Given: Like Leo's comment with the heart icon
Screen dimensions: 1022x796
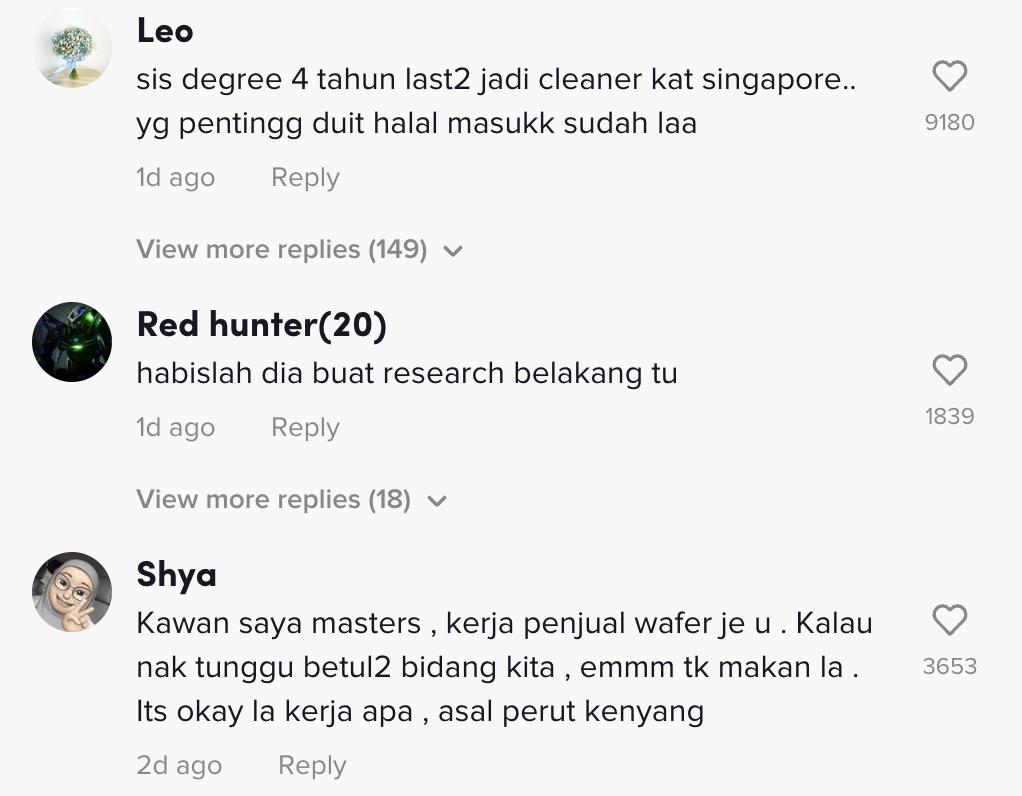Looking at the screenshot, I should 949,77.
